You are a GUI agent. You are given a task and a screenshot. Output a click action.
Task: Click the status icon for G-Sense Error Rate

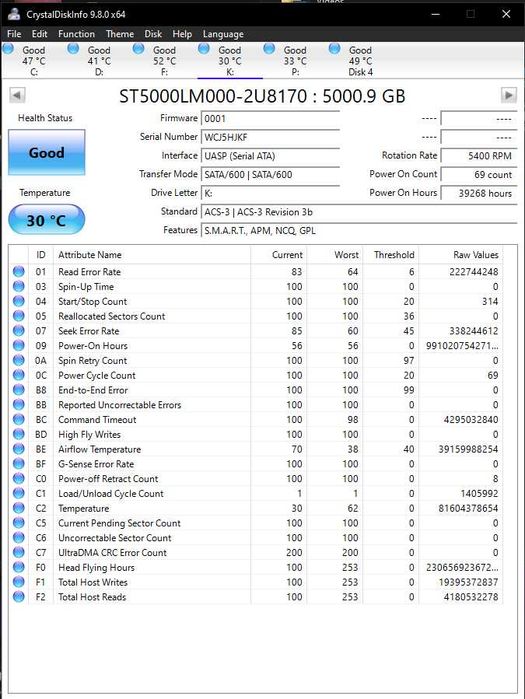[19, 464]
